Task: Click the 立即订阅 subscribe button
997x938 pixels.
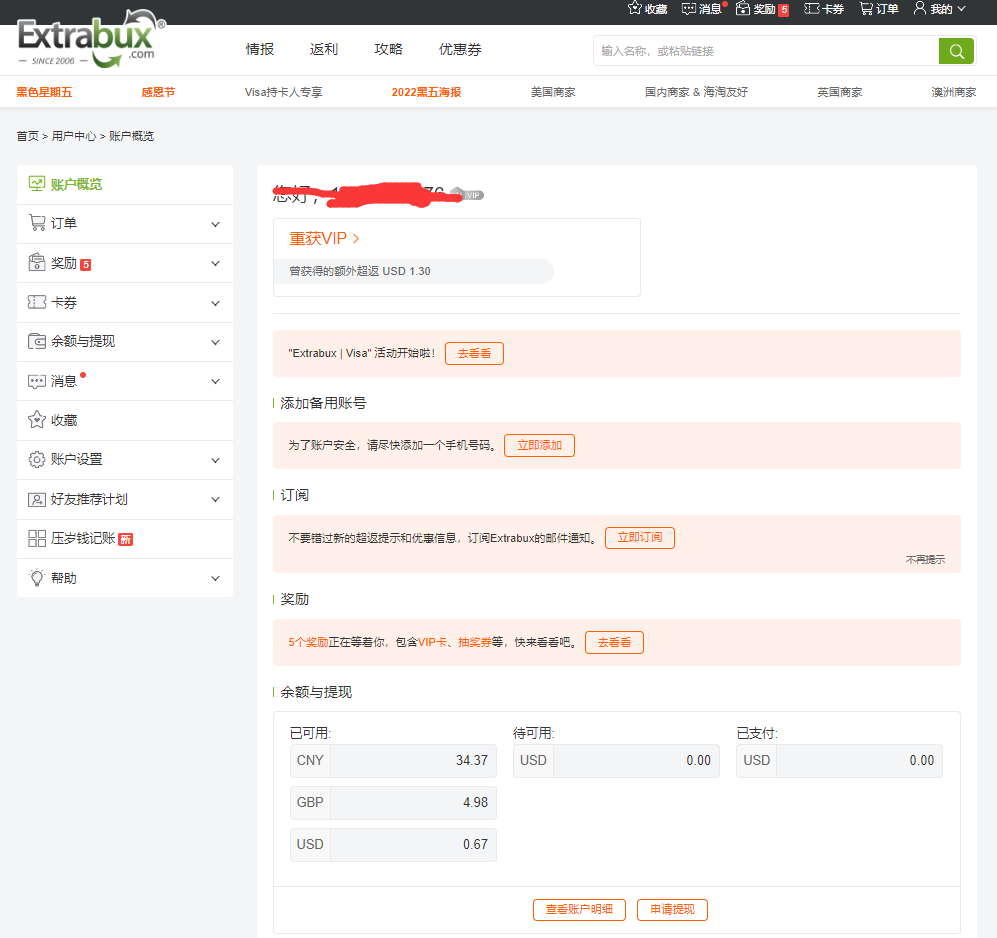Action: pos(640,538)
